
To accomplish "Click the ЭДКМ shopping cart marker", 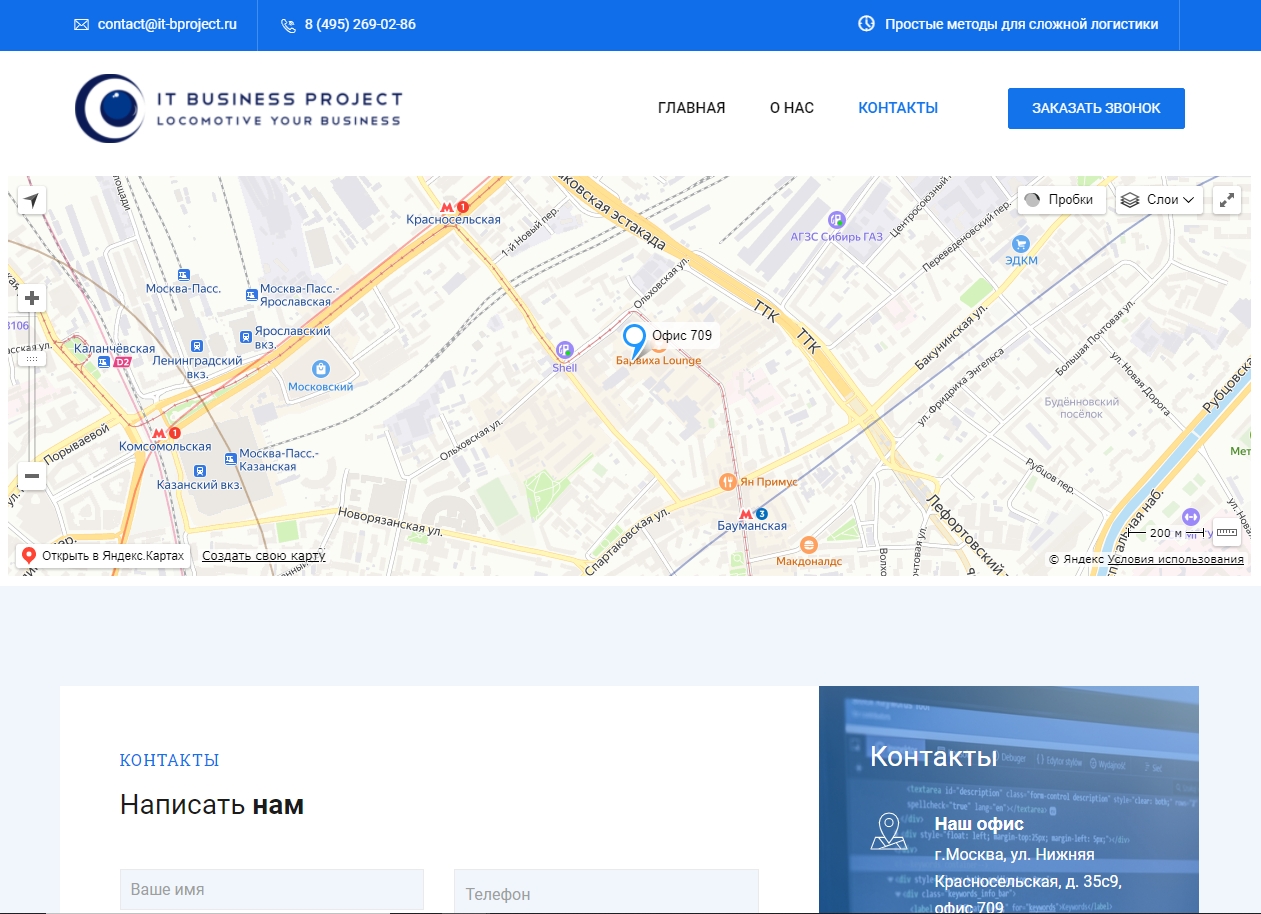I will [1021, 243].
